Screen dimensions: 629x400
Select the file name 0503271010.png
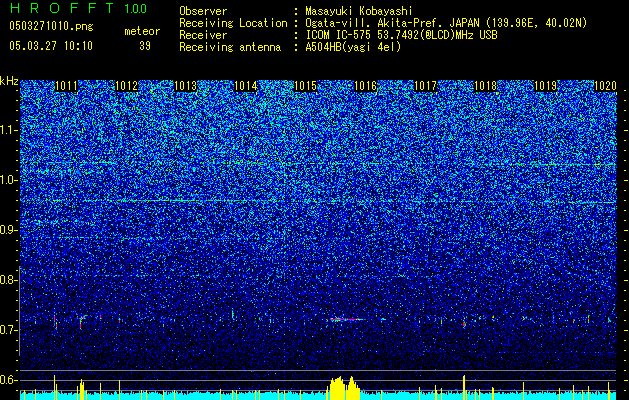(51, 26)
